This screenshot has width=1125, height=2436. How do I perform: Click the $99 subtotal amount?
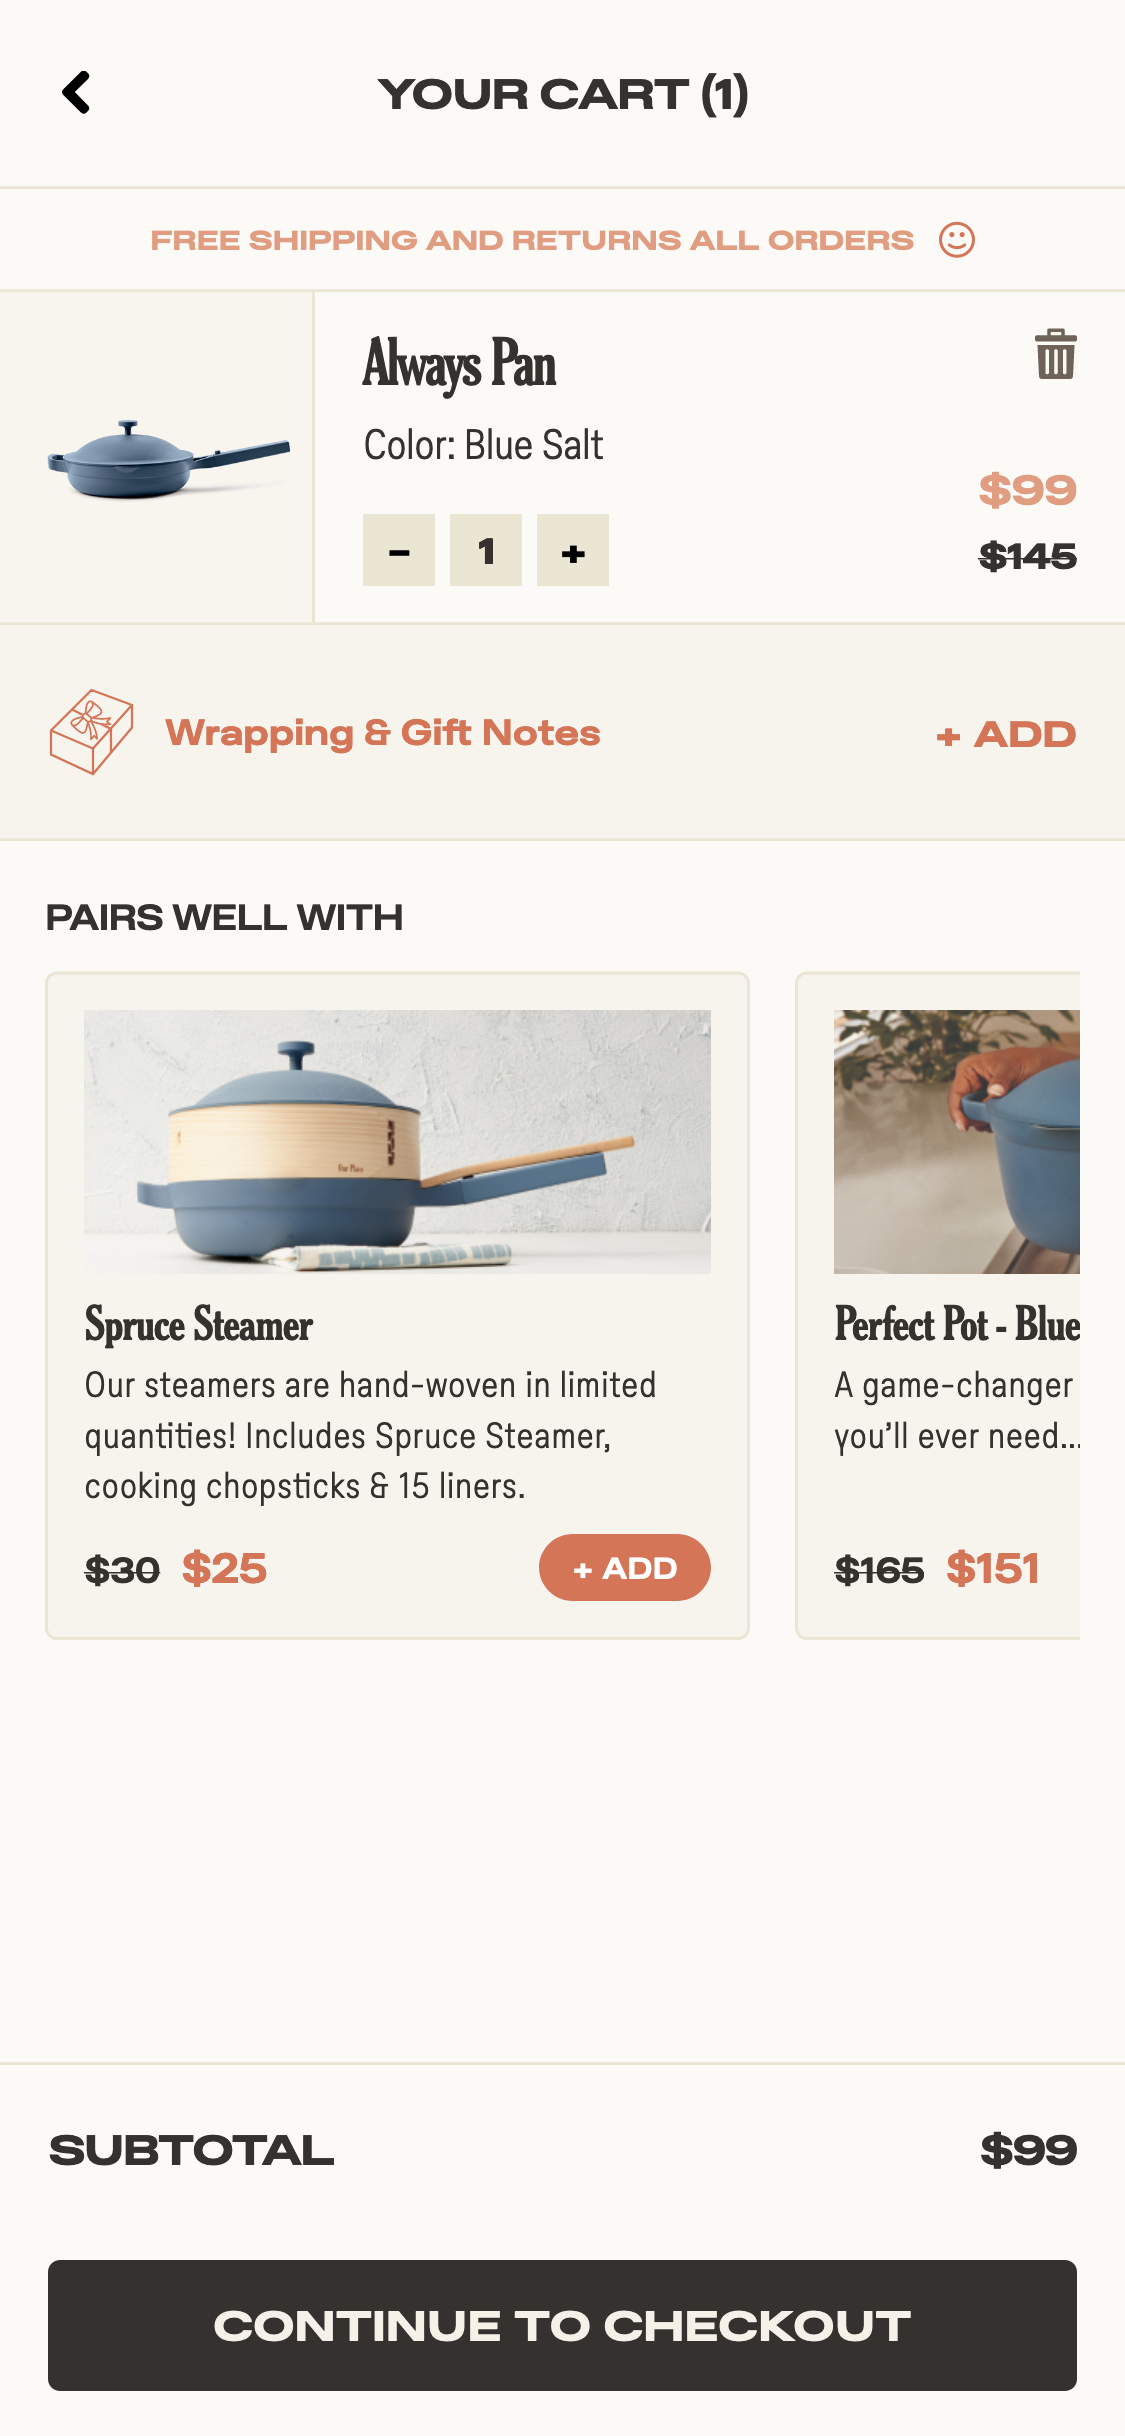coord(1028,2148)
